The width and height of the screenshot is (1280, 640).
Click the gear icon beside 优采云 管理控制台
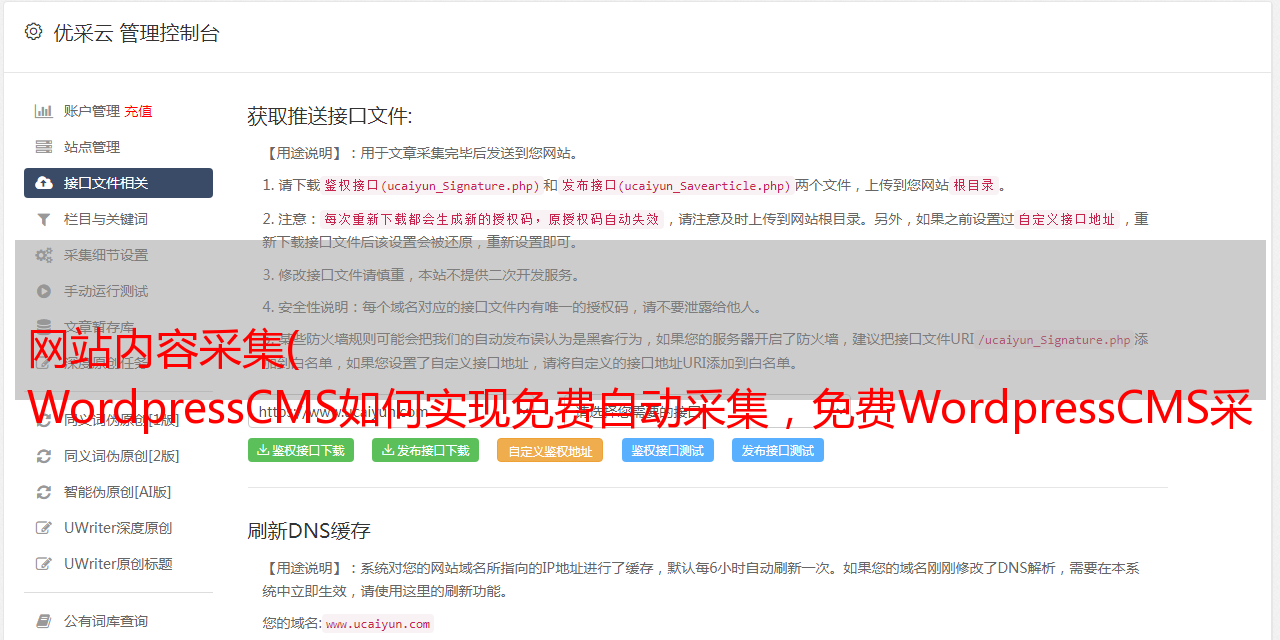(x=34, y=32)
